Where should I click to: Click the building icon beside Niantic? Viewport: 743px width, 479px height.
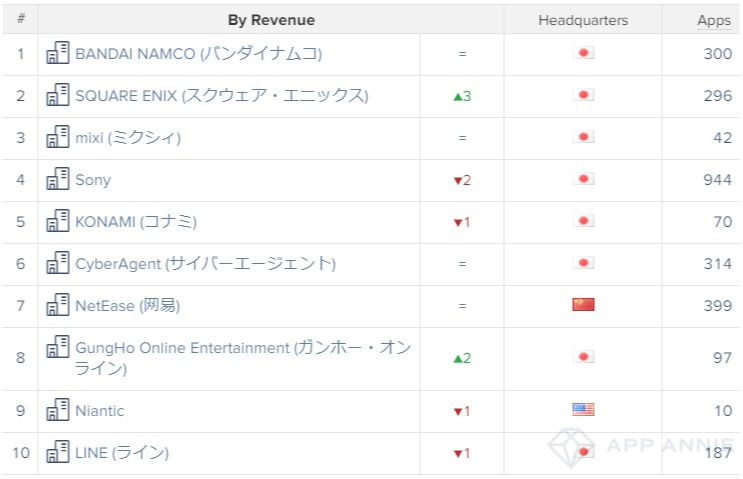58,410
